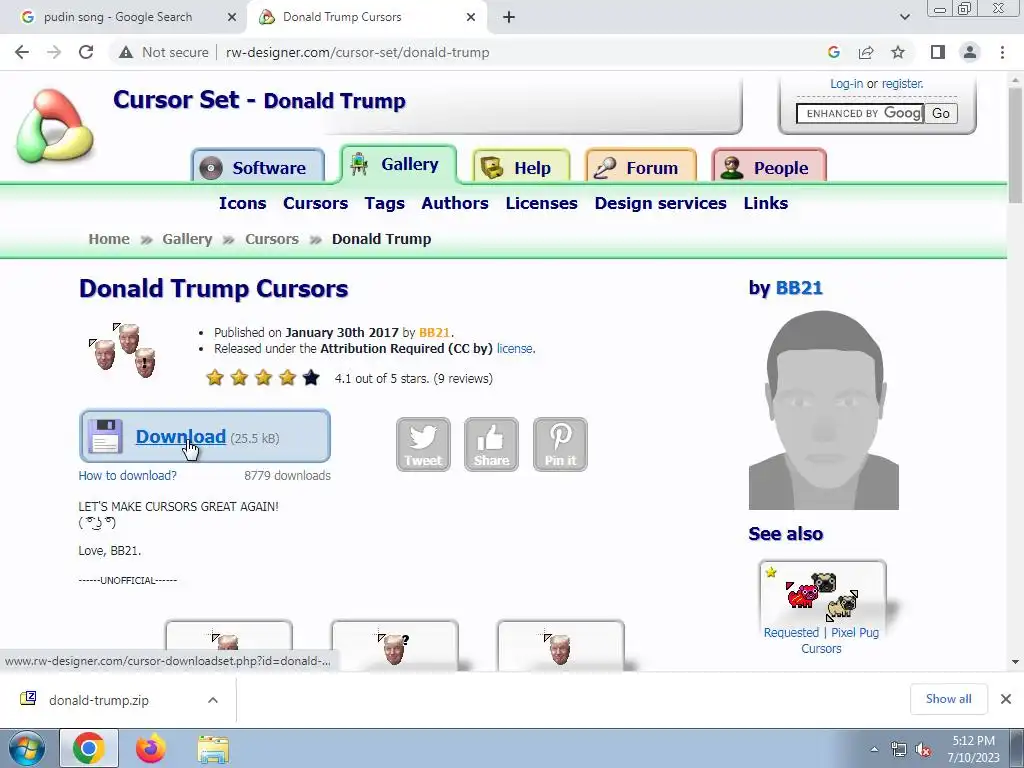The width and height of the screenshot is (1024, 768).
Task: Click the register link
Action: pyautogui.click(x=903, y=84)
